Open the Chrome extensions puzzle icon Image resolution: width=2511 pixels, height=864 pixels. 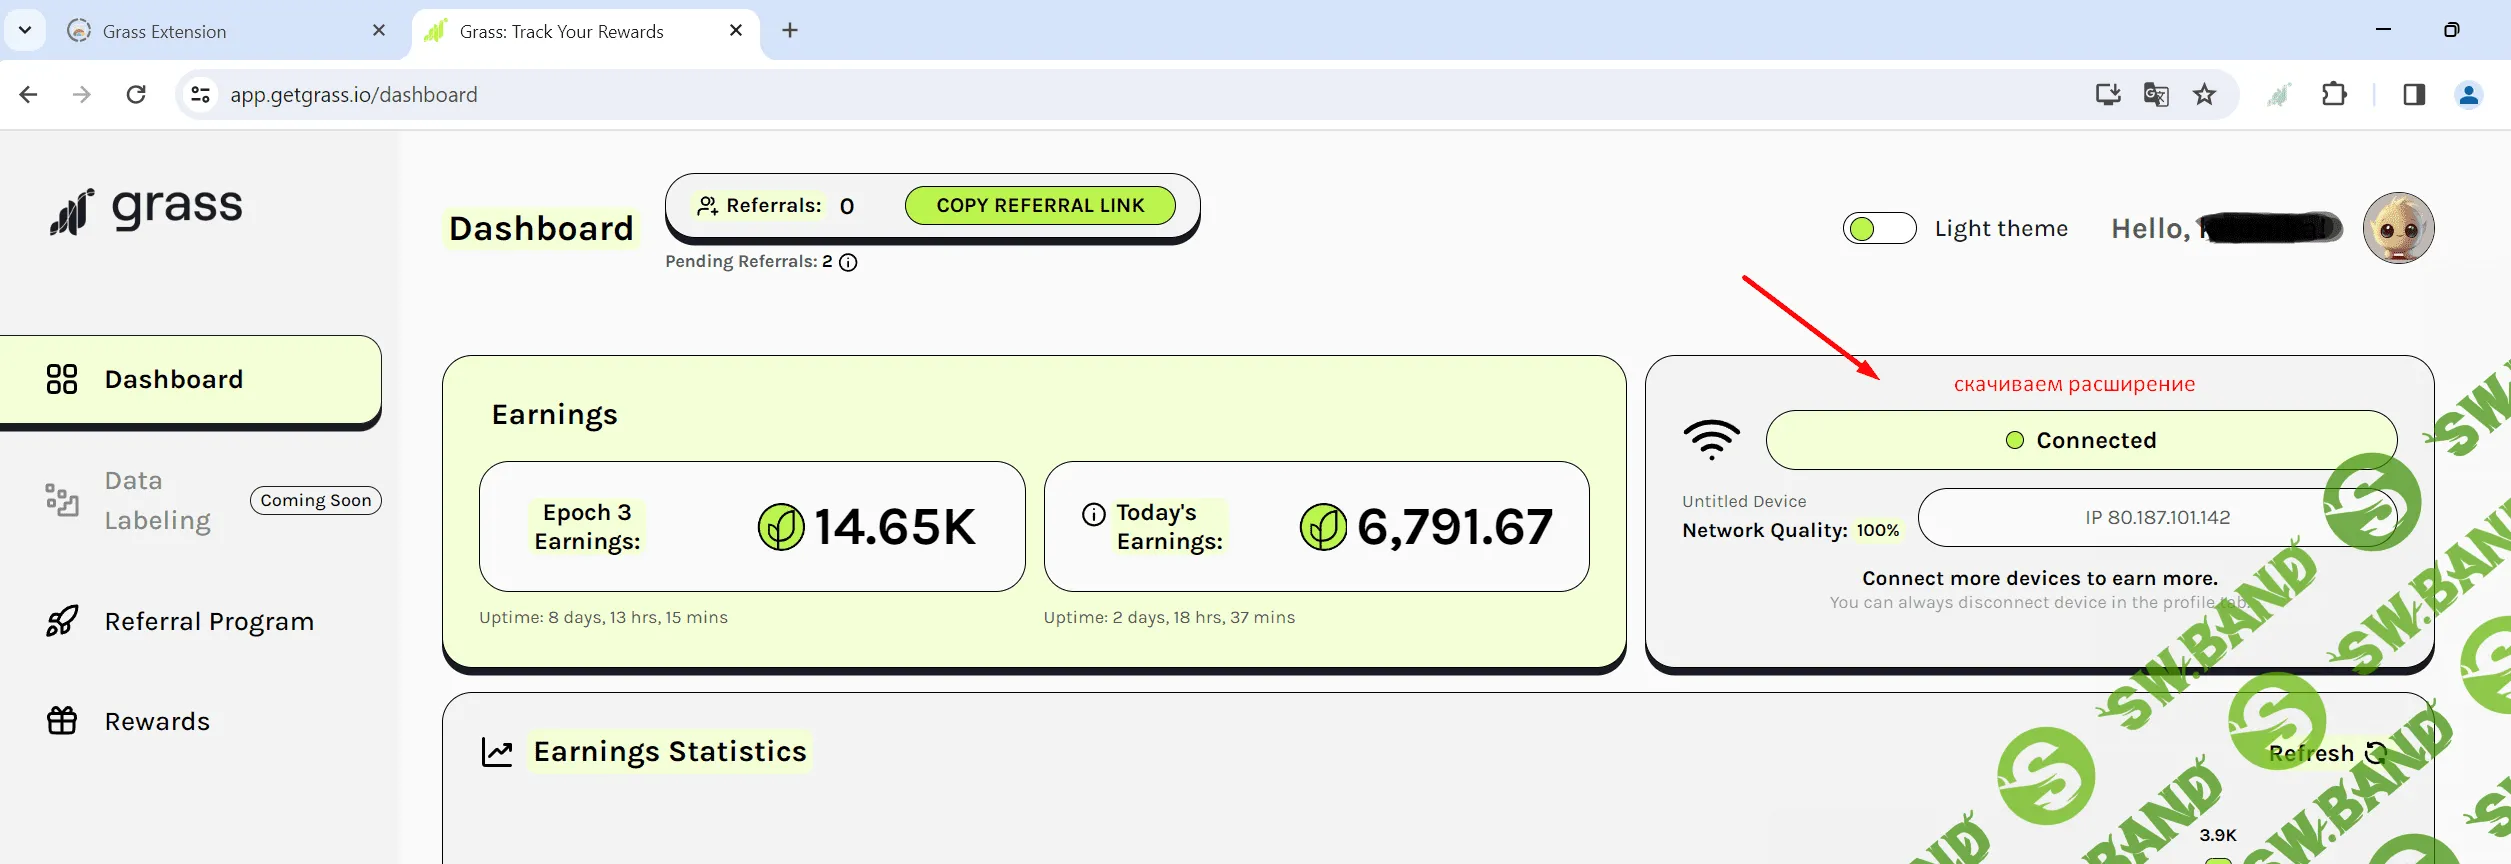[x=2334, y=95]
